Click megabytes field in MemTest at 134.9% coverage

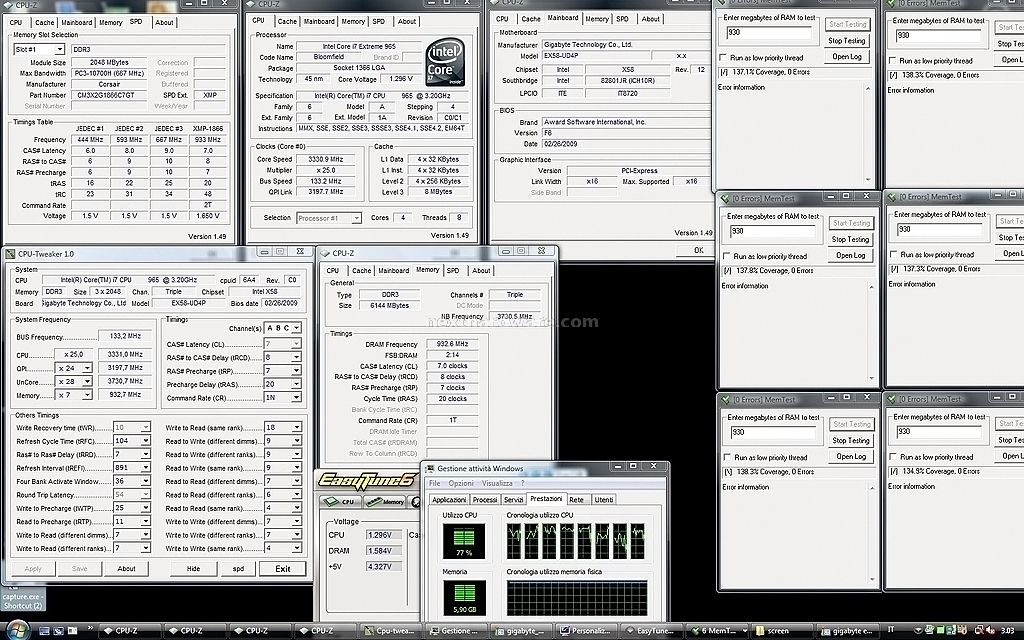point(938,432)
